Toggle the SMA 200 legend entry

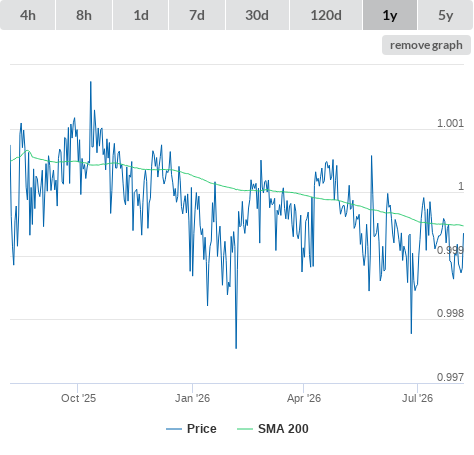tap(283, 428)
